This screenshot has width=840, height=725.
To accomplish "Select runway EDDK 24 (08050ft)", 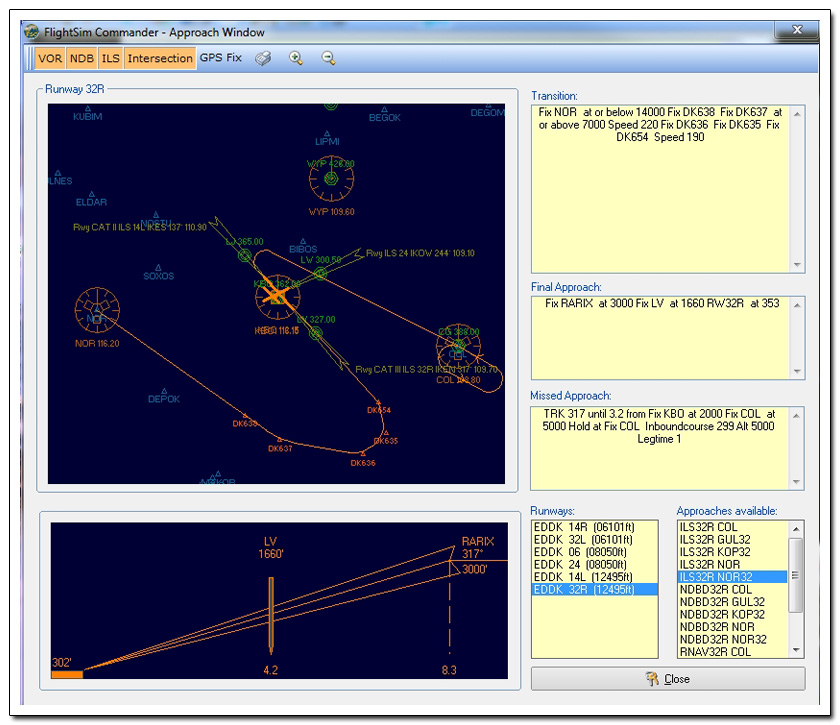I will click(594, 564).
